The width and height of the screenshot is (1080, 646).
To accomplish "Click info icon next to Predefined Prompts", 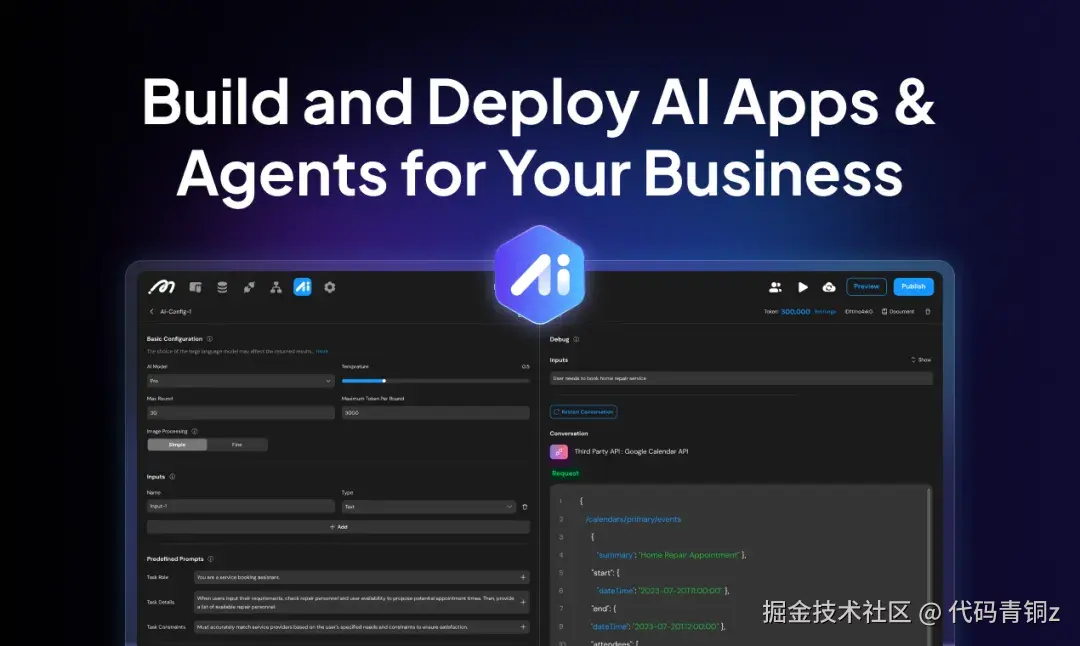I will click(x=210, y=559).
